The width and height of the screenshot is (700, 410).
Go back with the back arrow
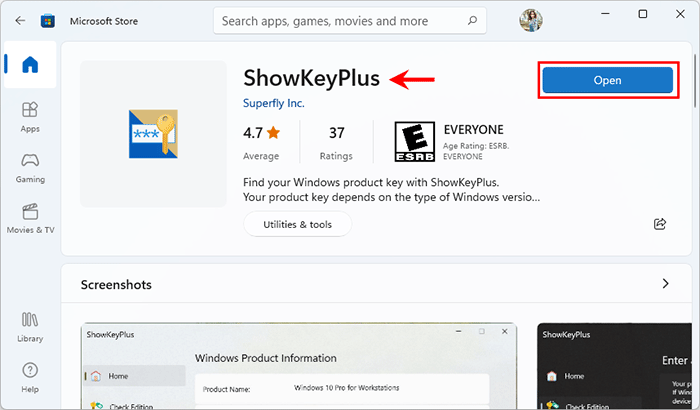pyautogui.click(x=20, y=21)
